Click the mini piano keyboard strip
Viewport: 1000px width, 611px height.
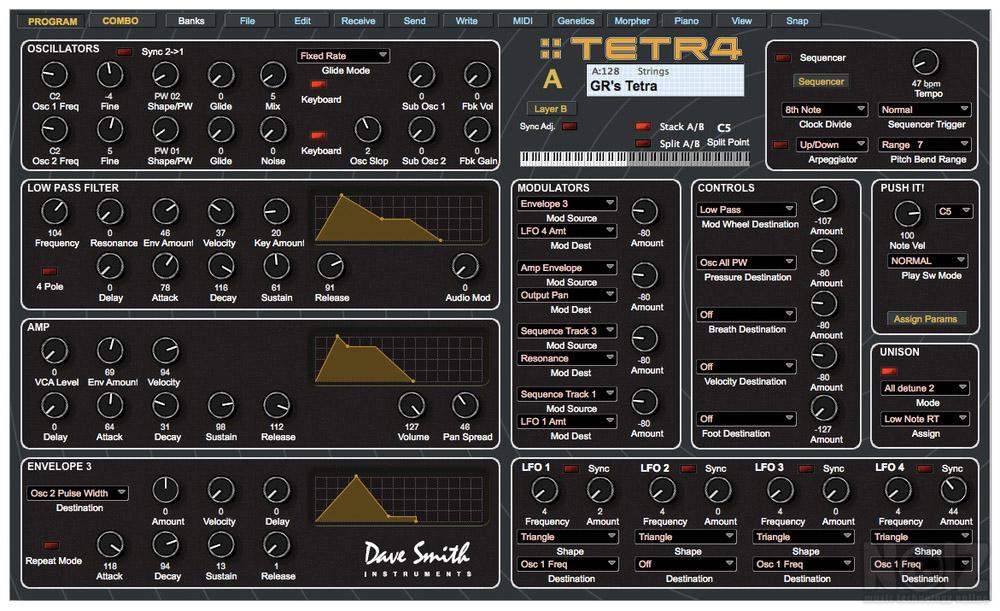coord(635,158)
